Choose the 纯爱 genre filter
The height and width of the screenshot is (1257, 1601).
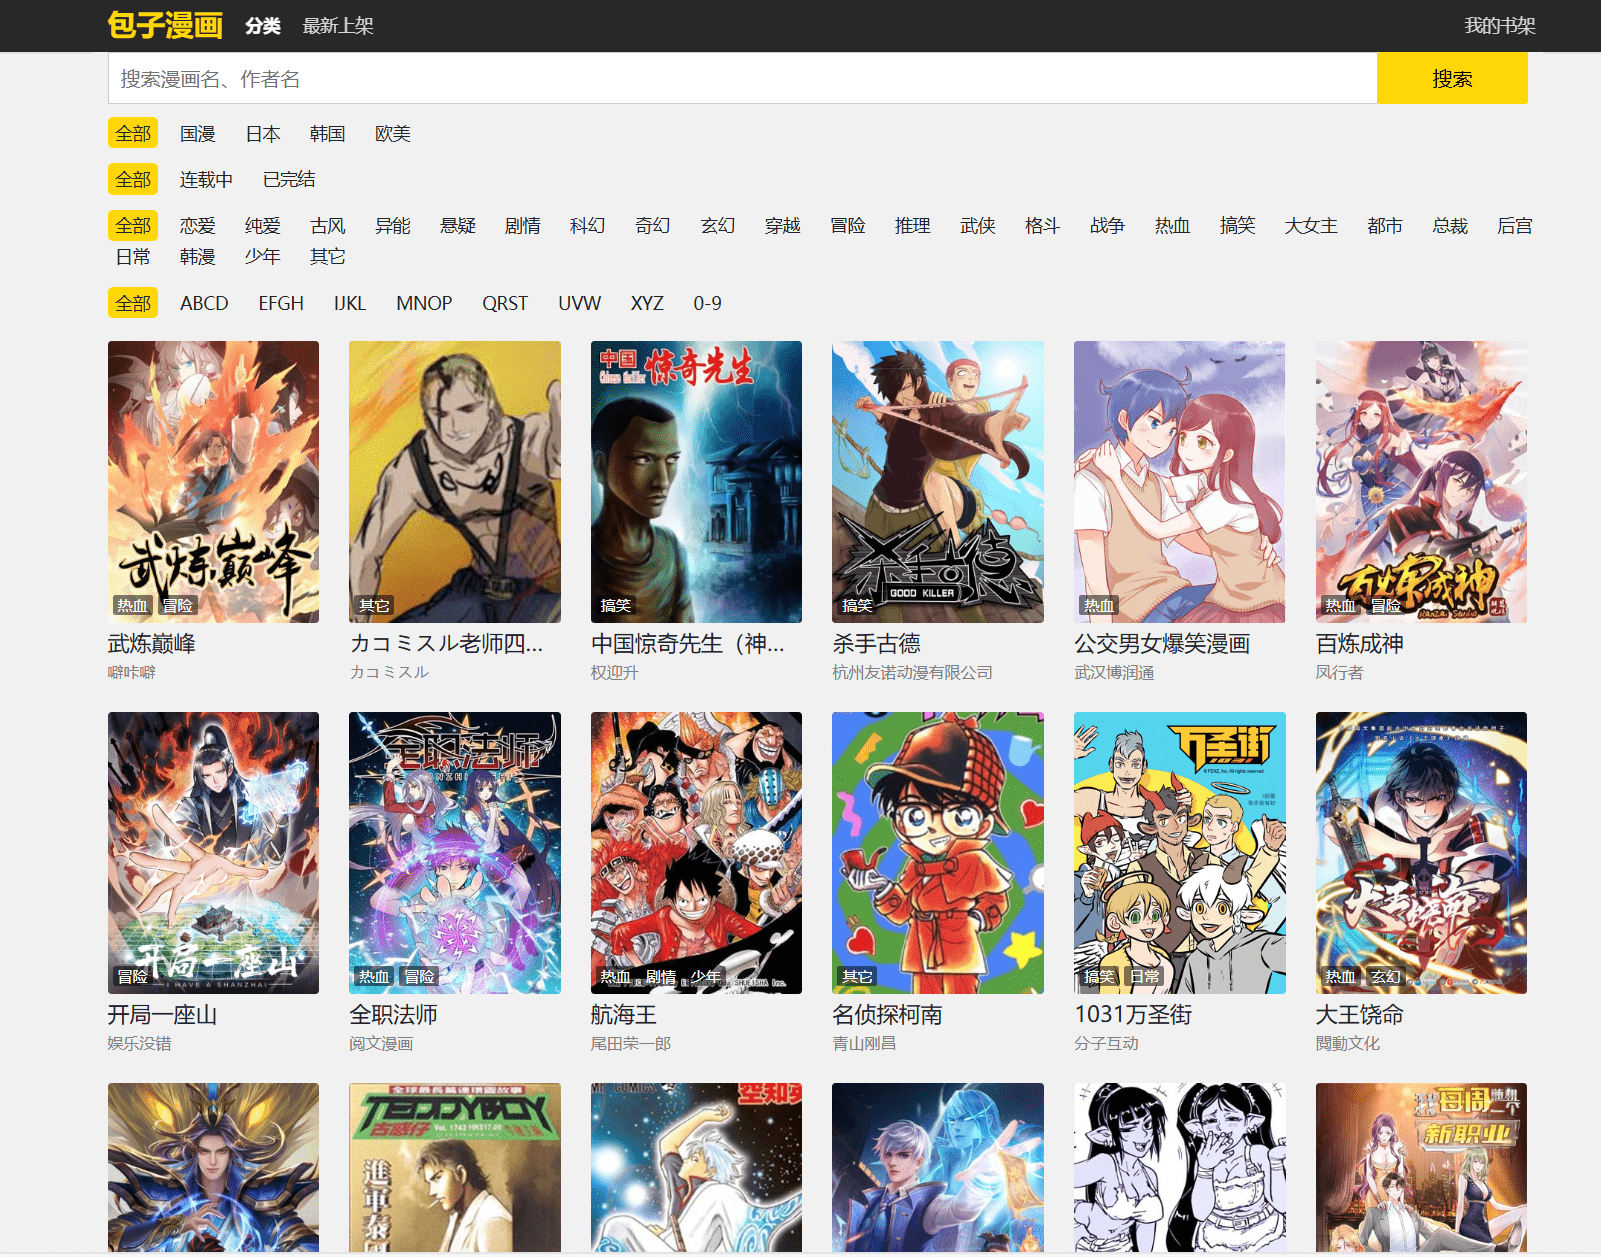[x=263, y=226]
